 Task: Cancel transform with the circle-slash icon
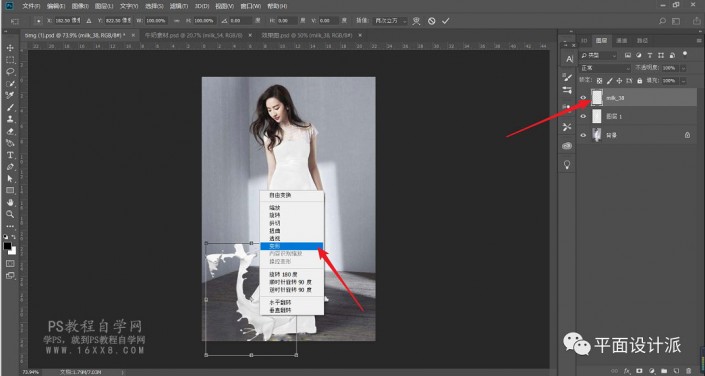432,21
